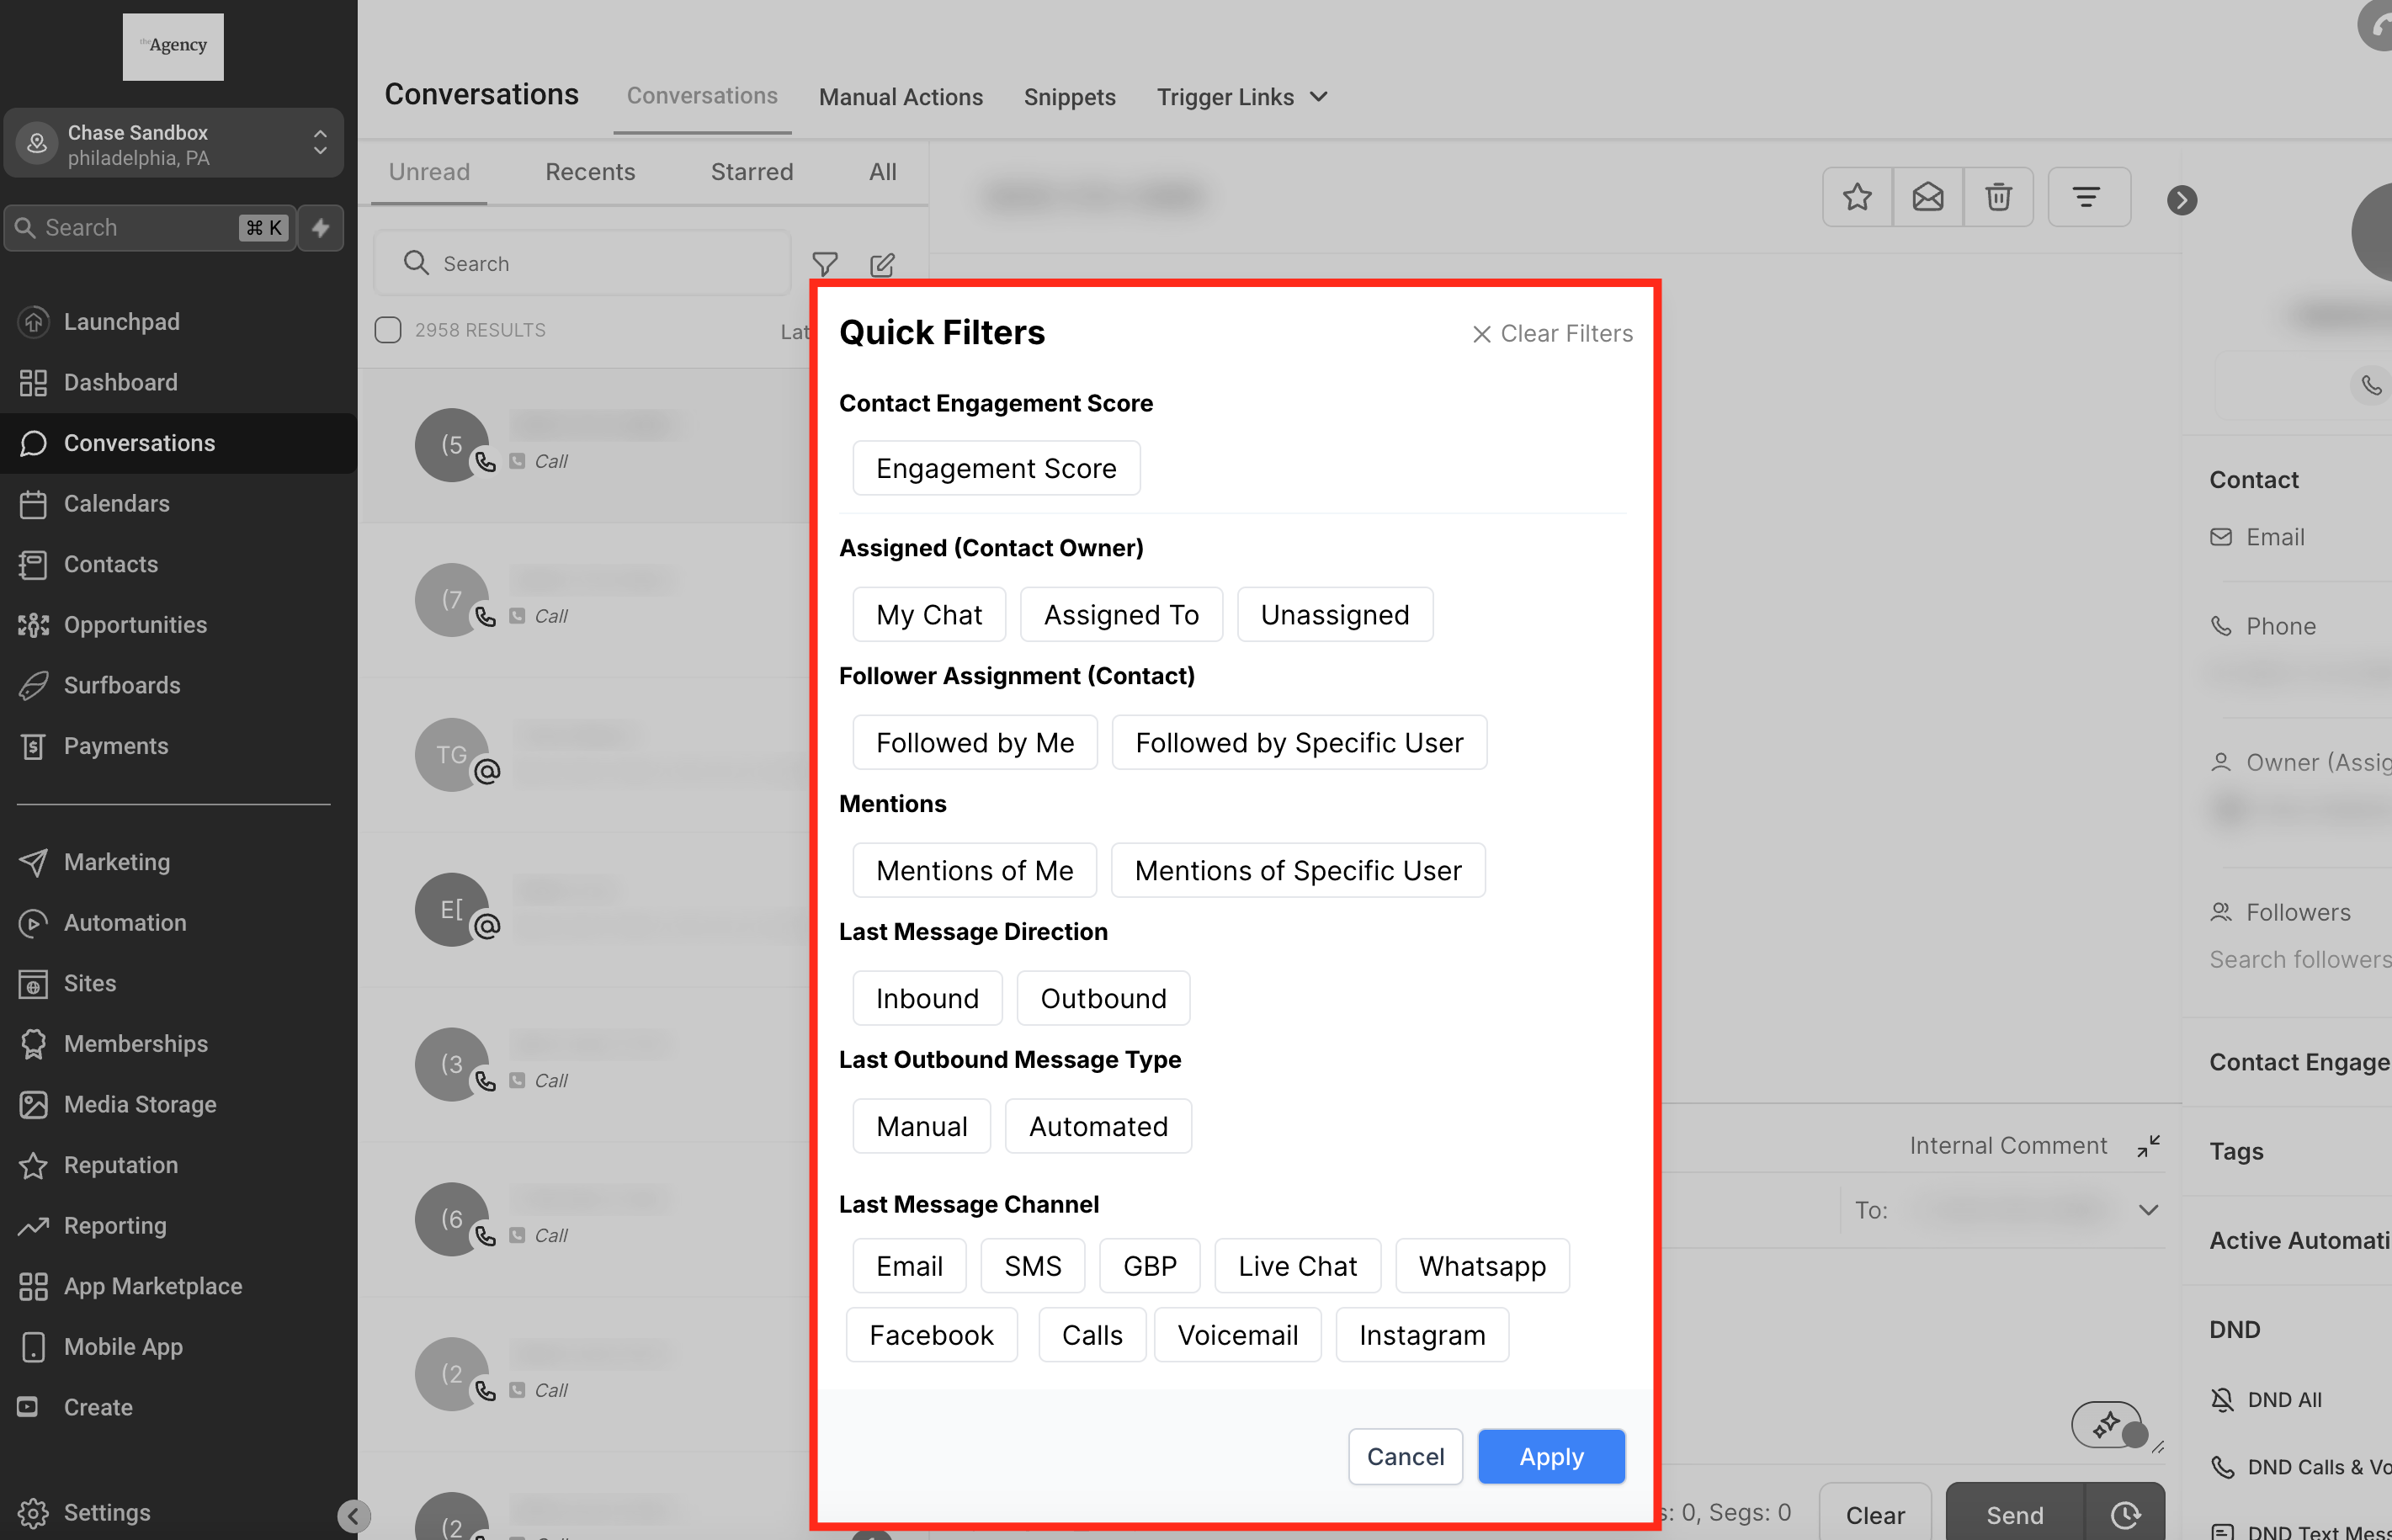Click the lightning bolt quick actions icon

(321, 228)
